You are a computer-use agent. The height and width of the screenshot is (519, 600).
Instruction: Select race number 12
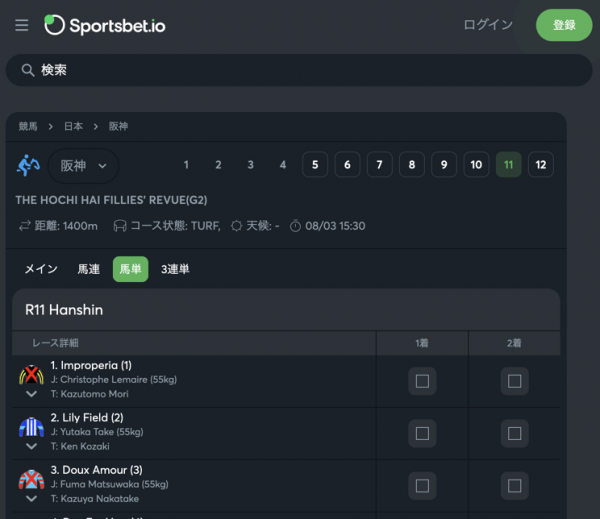pyautogui.click(x=541, y=165)
